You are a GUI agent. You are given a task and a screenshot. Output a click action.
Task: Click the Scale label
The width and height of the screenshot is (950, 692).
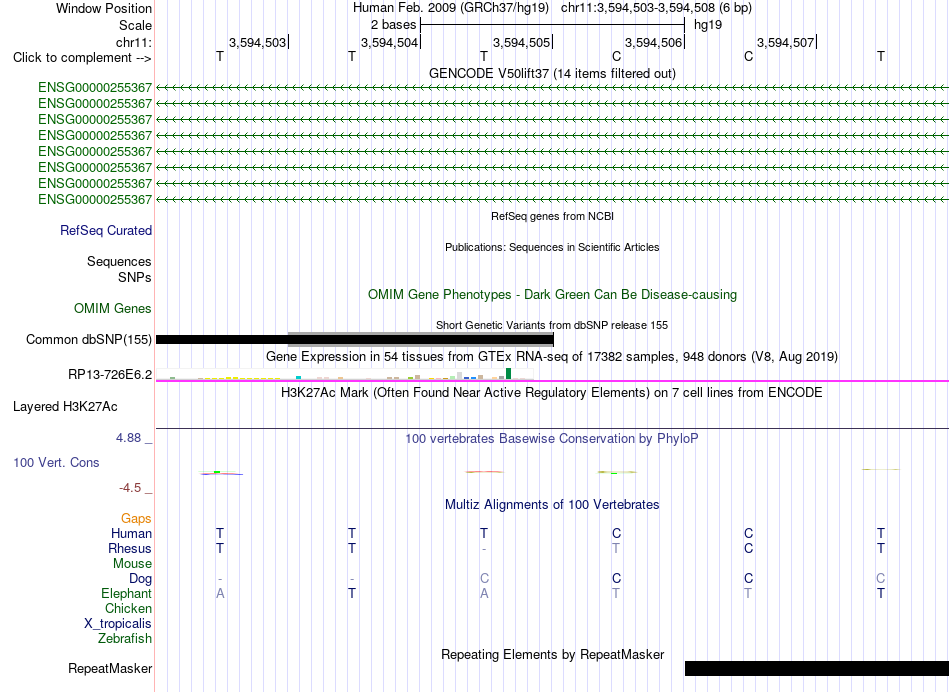point(136,25)
